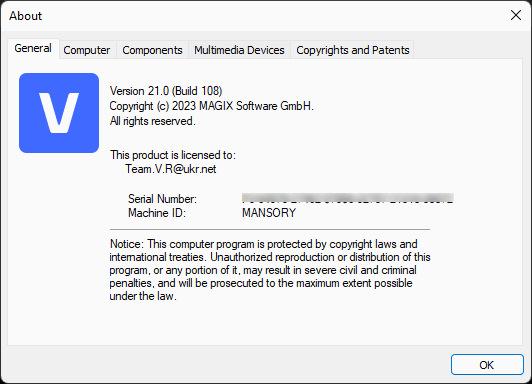Click the Machine ID label
This screenshot has width=532, height=384.
157,213
